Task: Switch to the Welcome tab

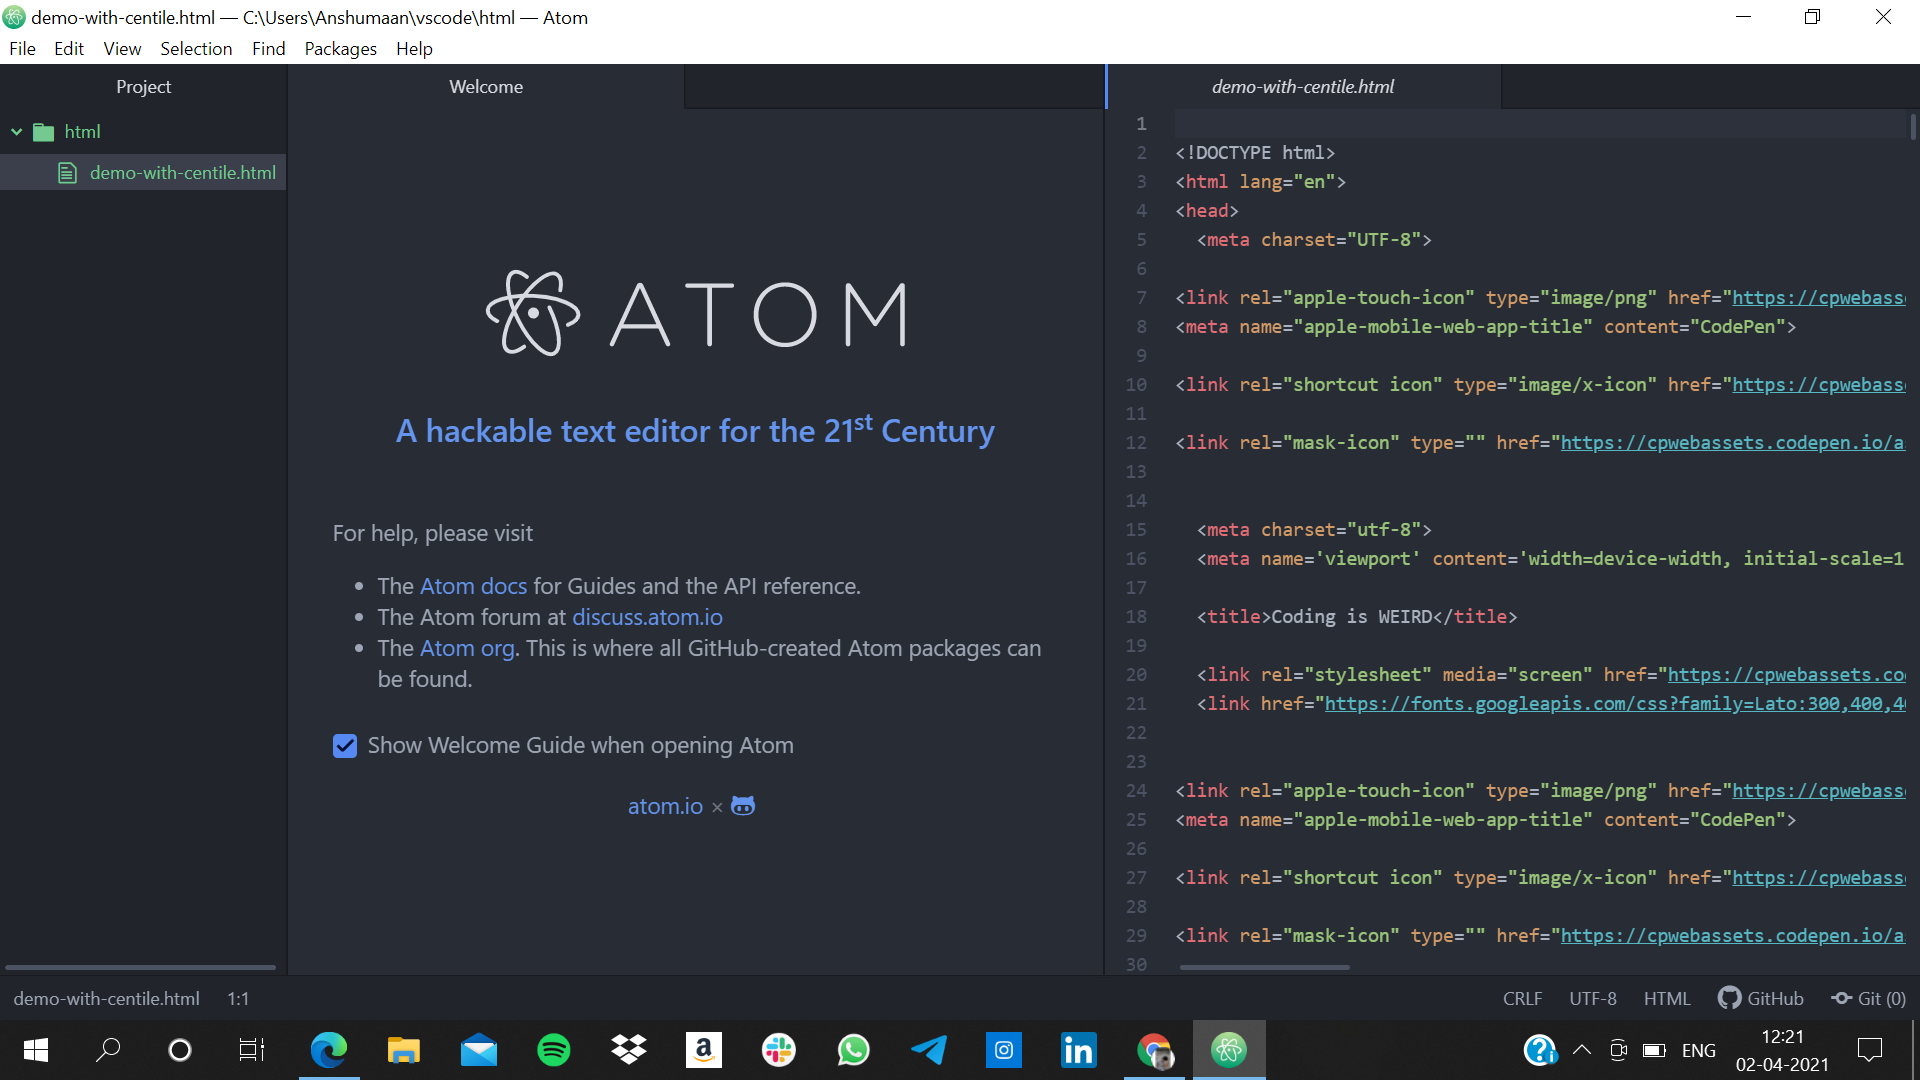Action: click(486, 87)
